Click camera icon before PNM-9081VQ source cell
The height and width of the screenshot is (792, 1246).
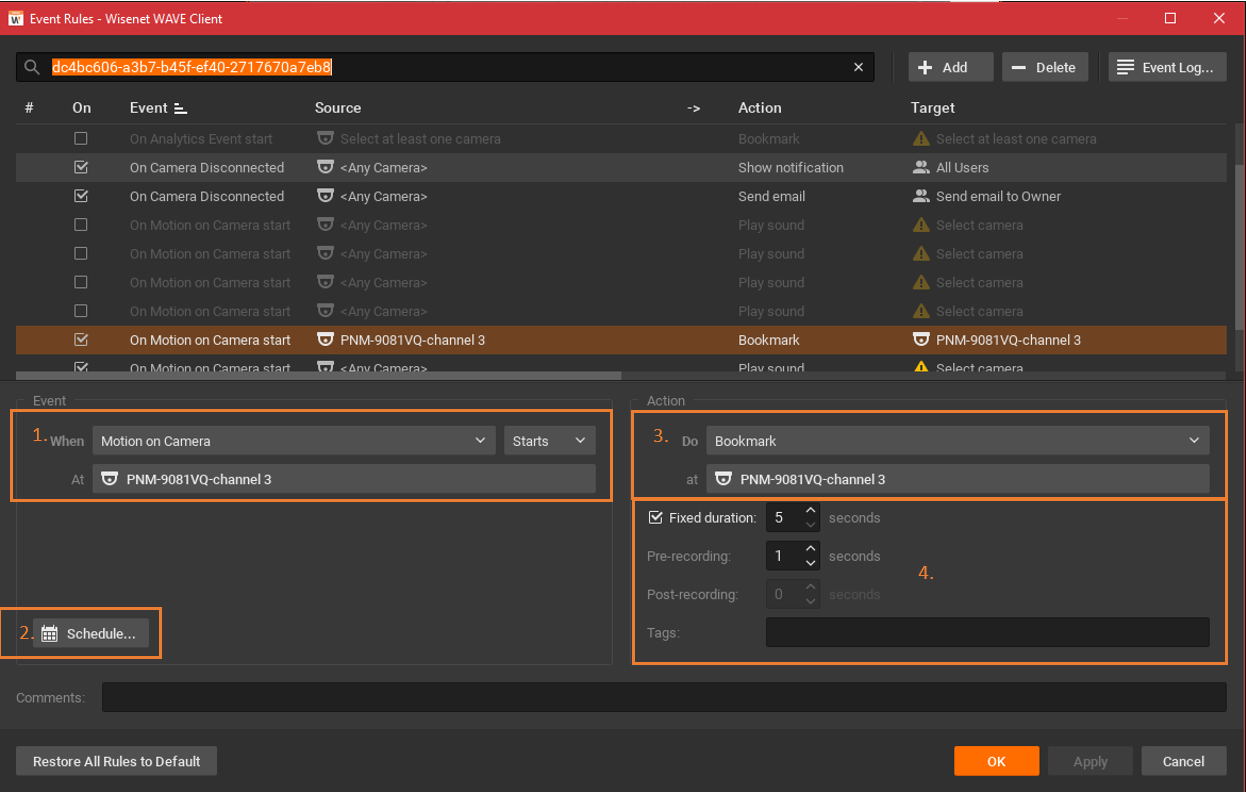pos(325,340)
